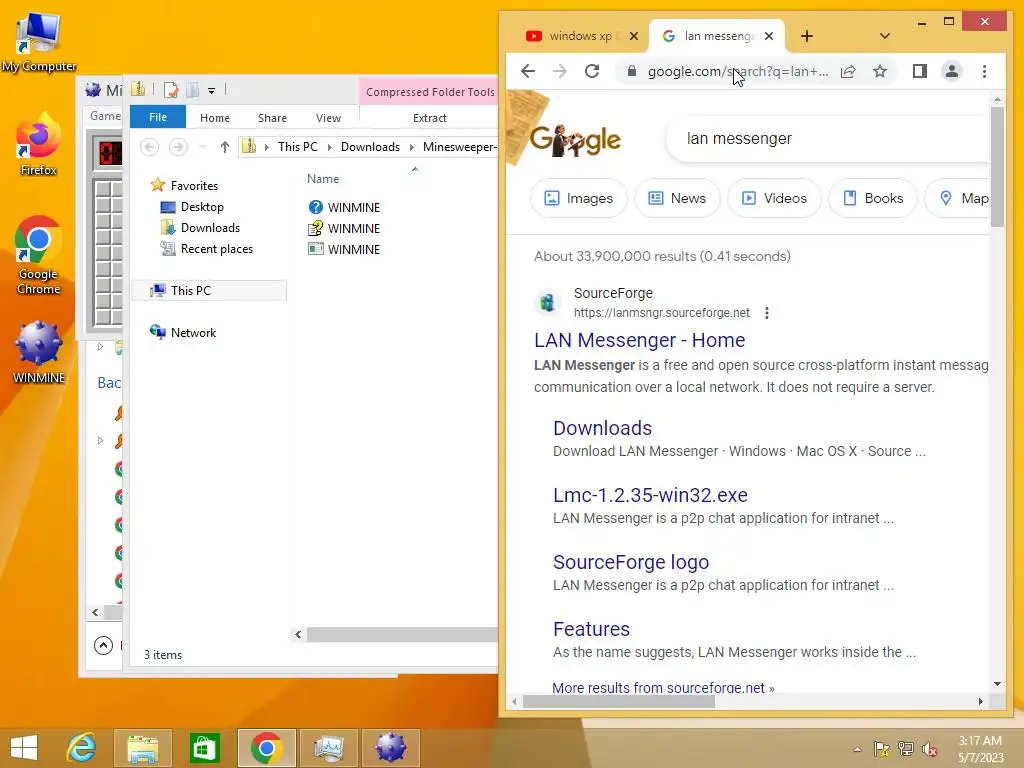Screen dimensions: 1024x768
Task: Sort files by the Name column header
Action: point(323,179)
